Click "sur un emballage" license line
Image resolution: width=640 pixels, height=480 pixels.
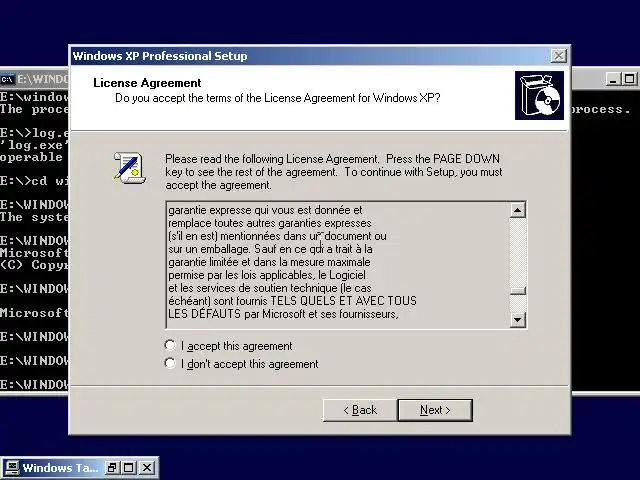[x=270, y=249]
